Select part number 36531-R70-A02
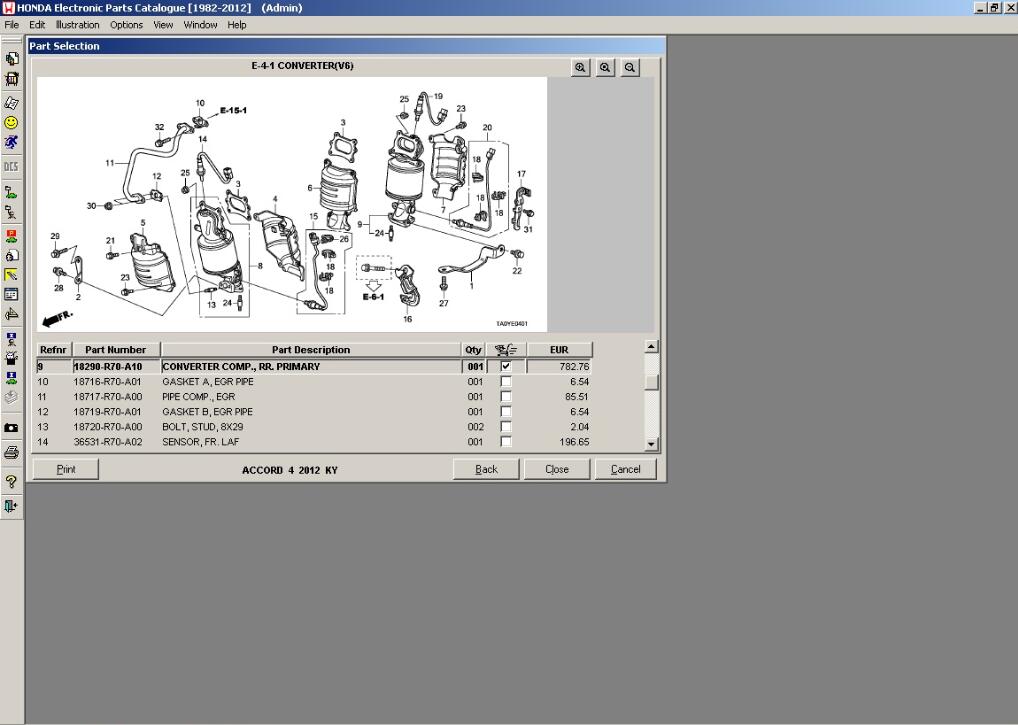Screen dimensions: 1018x725 tap(107, 441)
